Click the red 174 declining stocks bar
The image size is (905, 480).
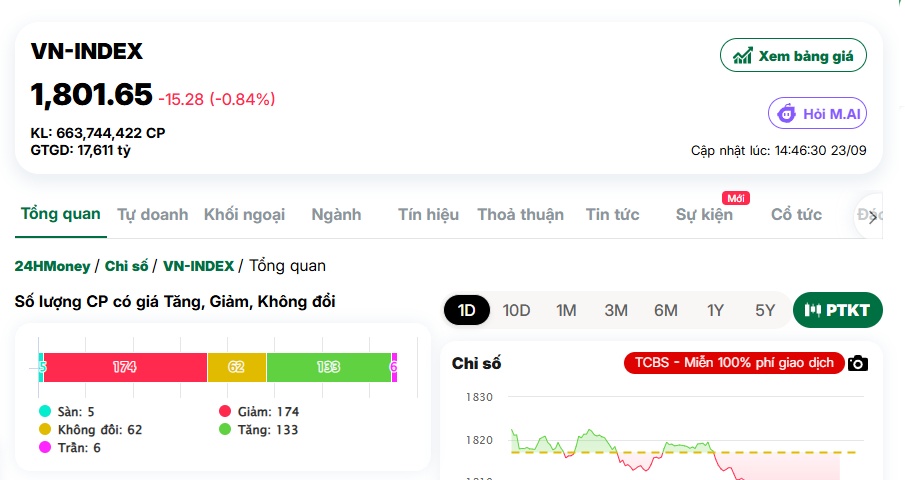[x=125, y=367]
